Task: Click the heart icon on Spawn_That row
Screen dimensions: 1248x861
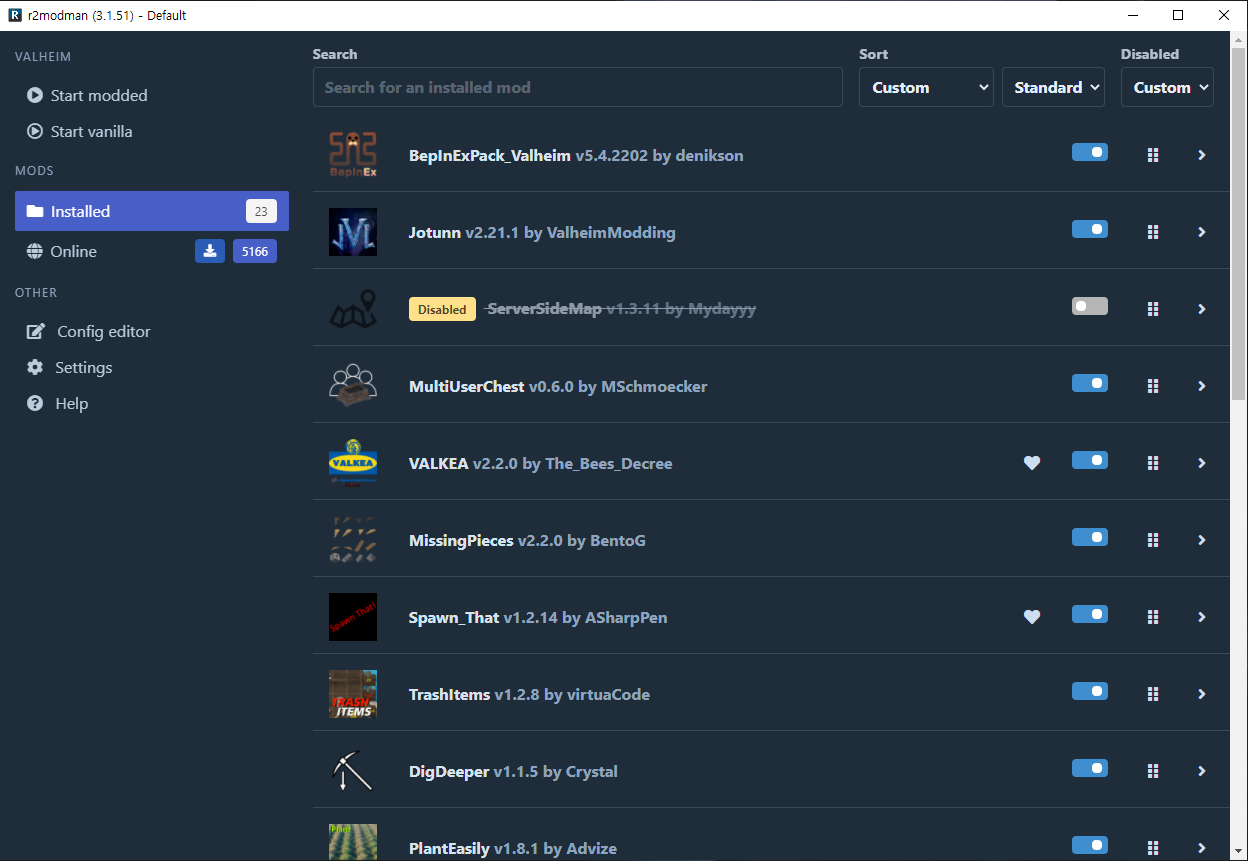Action: coord(1032,617)
